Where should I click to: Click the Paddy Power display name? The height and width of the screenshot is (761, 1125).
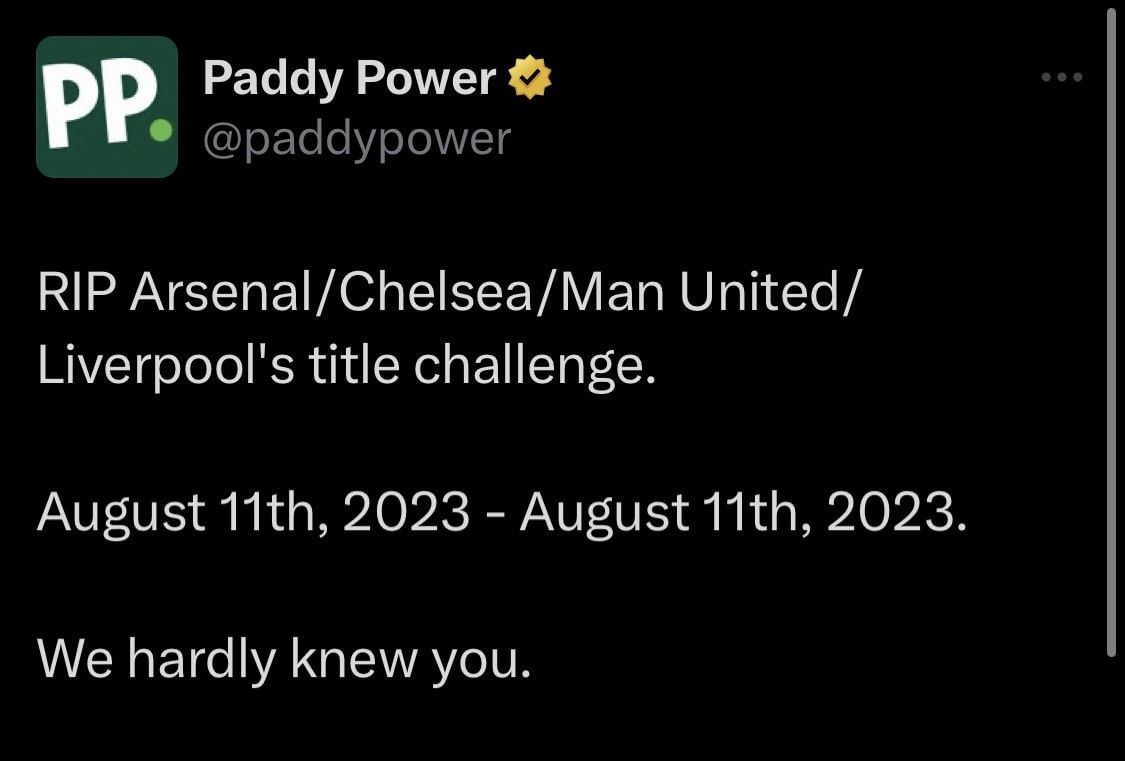click(x=349, y=78)
